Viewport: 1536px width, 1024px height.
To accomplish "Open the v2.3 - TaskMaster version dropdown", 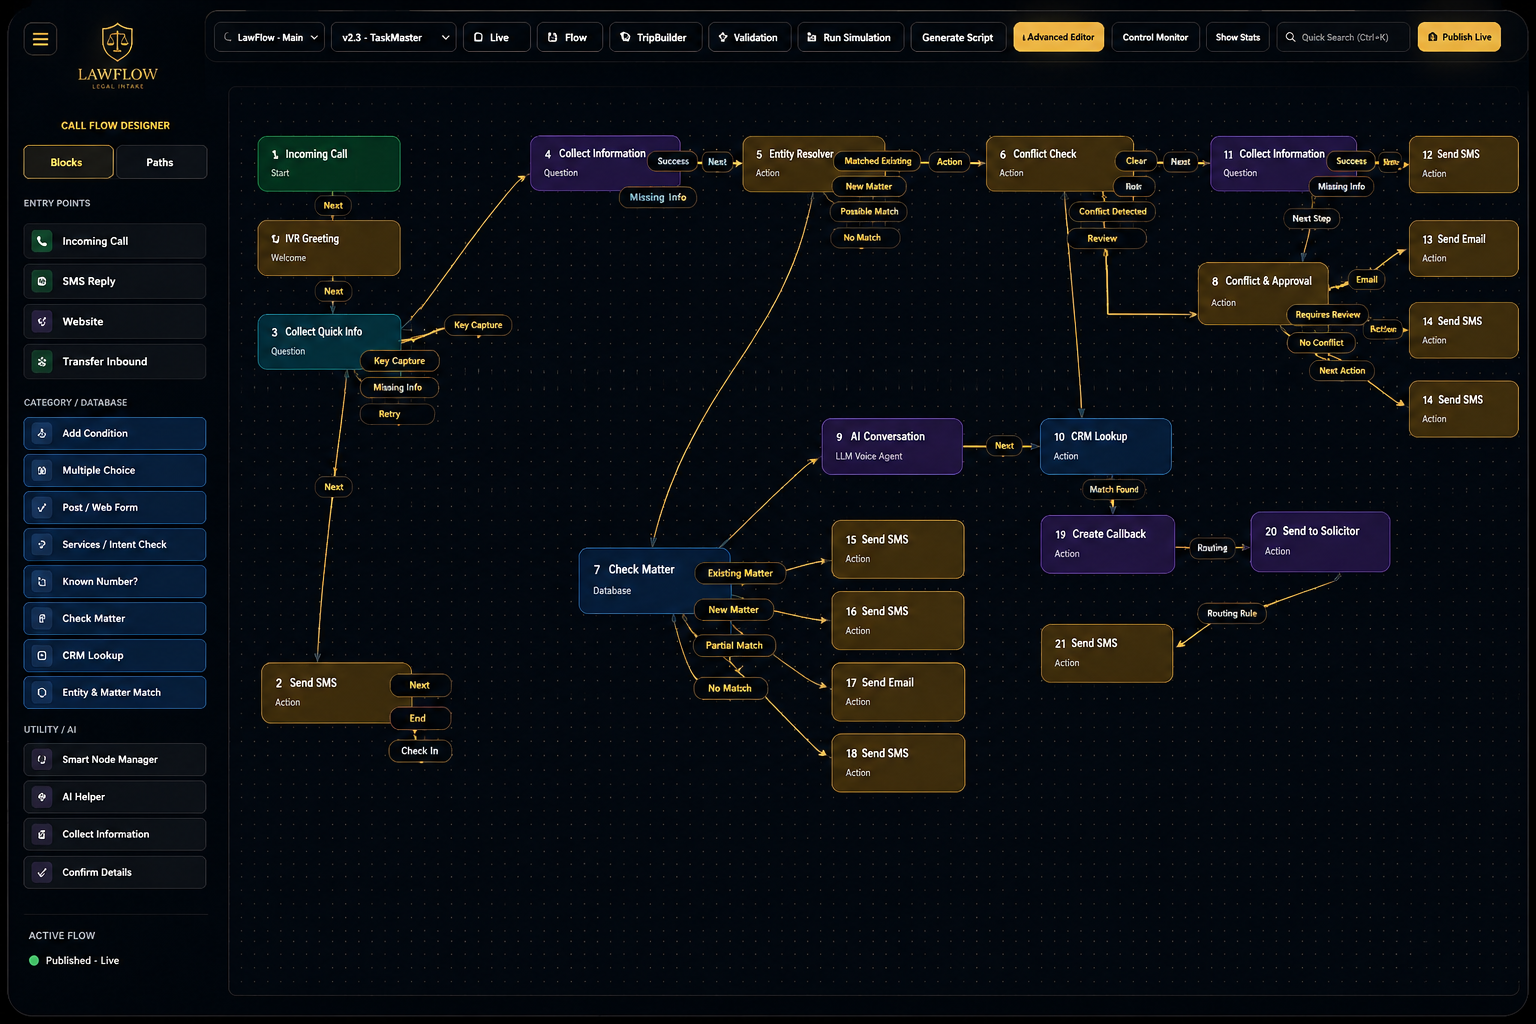I will 393,37.
